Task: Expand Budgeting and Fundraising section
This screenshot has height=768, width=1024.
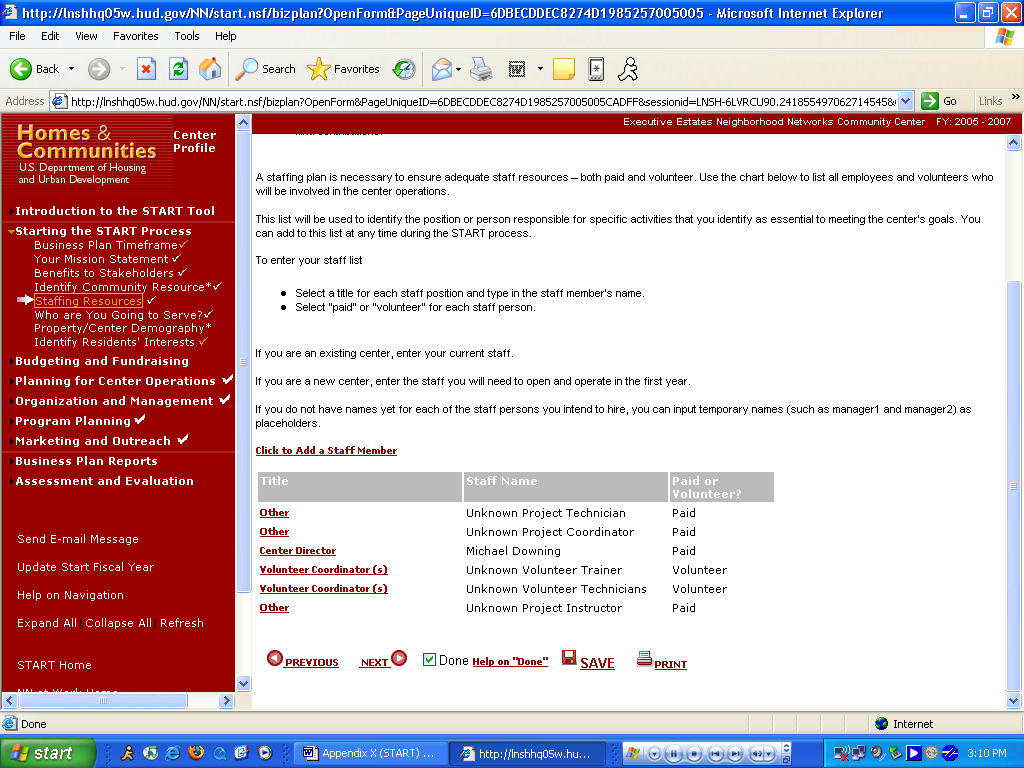Action: (x=101, y=361)
